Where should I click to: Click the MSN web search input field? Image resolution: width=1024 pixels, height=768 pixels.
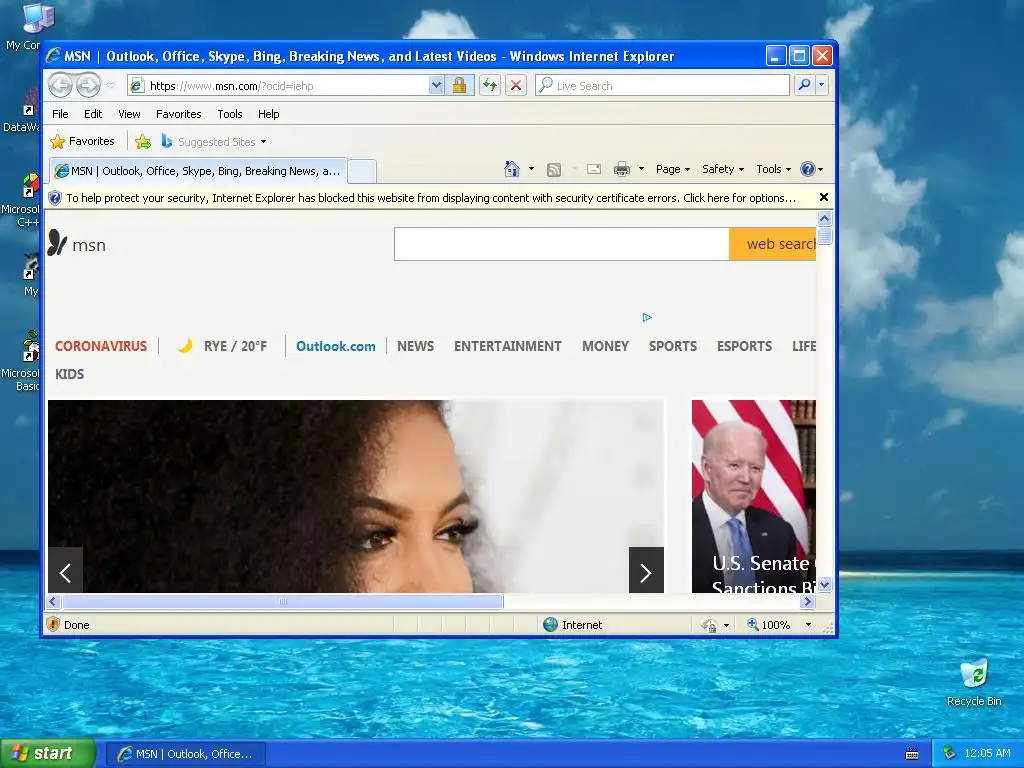(562, 244)
